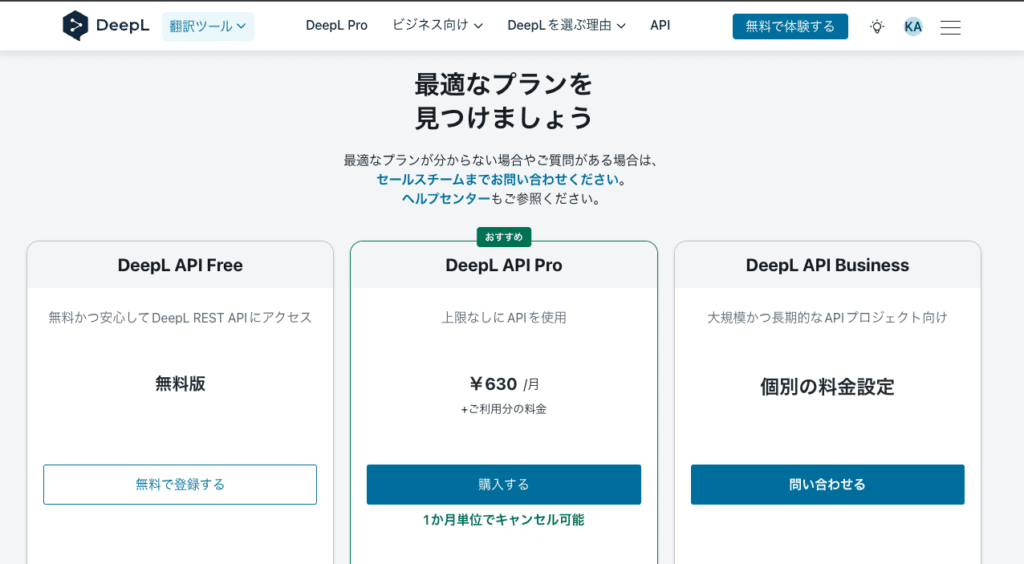Follow the セールスチームまでお問い合わせください link
The image size is (1024, 564).
click(497, 180)
